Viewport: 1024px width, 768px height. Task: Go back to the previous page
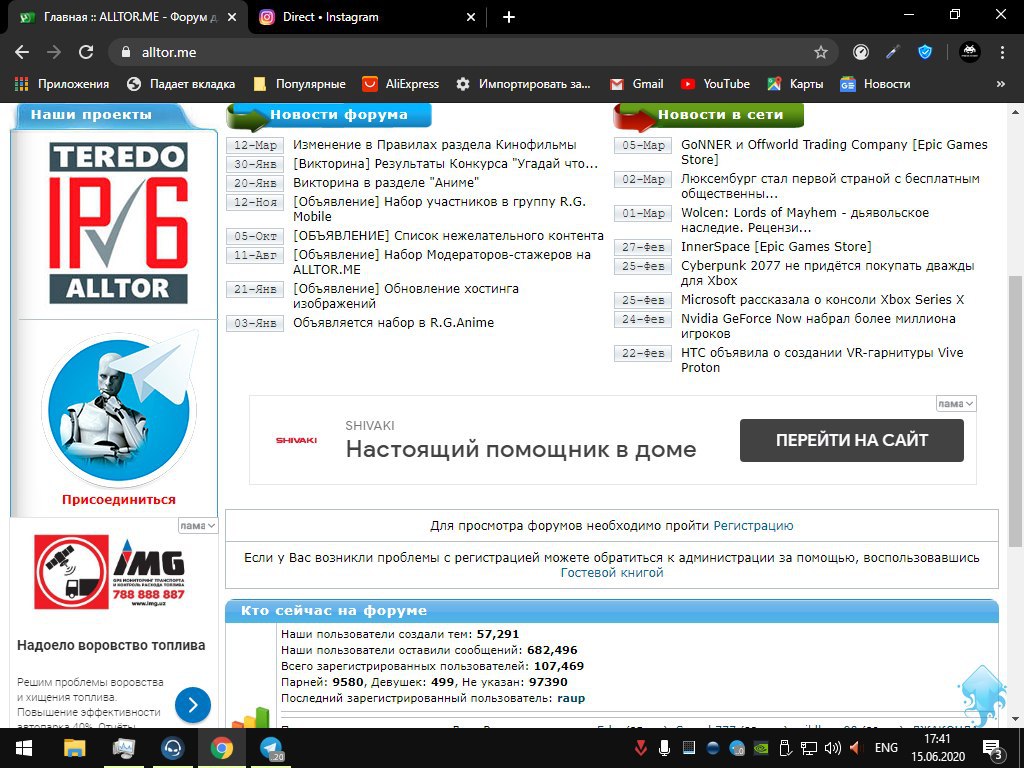pos(22,52)
